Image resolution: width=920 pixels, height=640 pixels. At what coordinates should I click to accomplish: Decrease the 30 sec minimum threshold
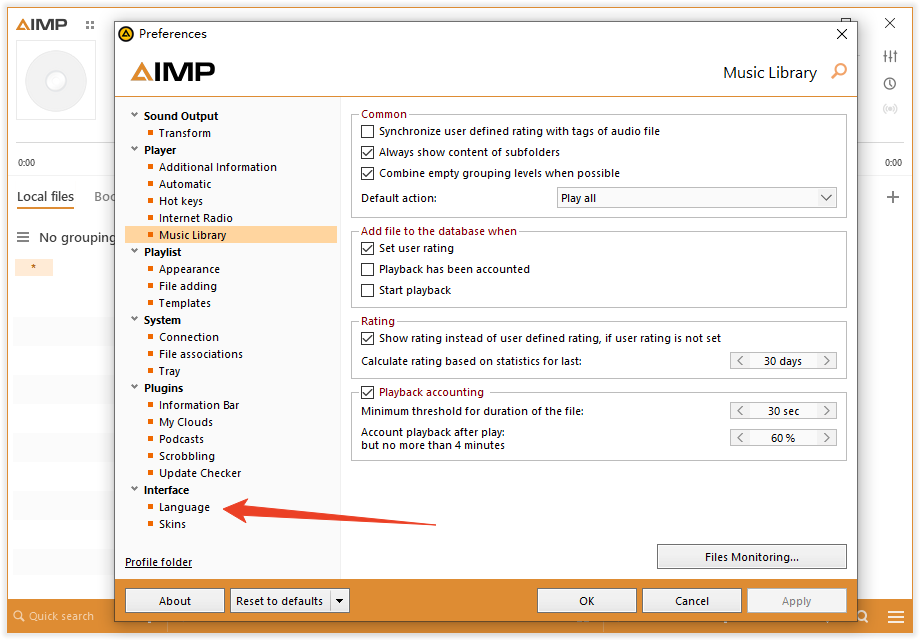[x=740, y=411]
